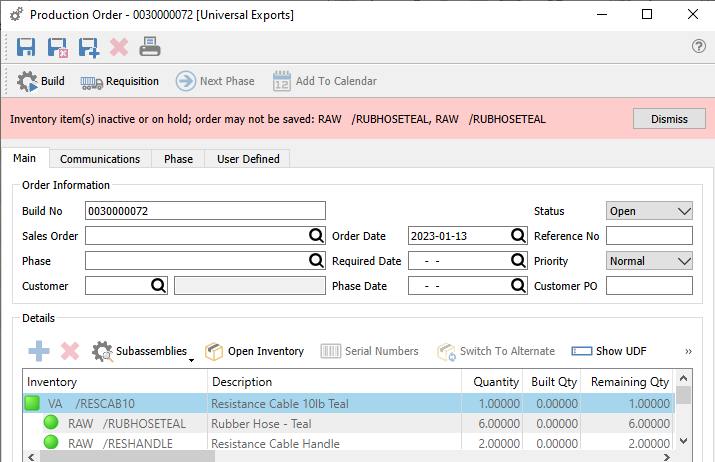Click the Customer search magnifier
The image size is (715, 462).
click(x=158, y=286)
